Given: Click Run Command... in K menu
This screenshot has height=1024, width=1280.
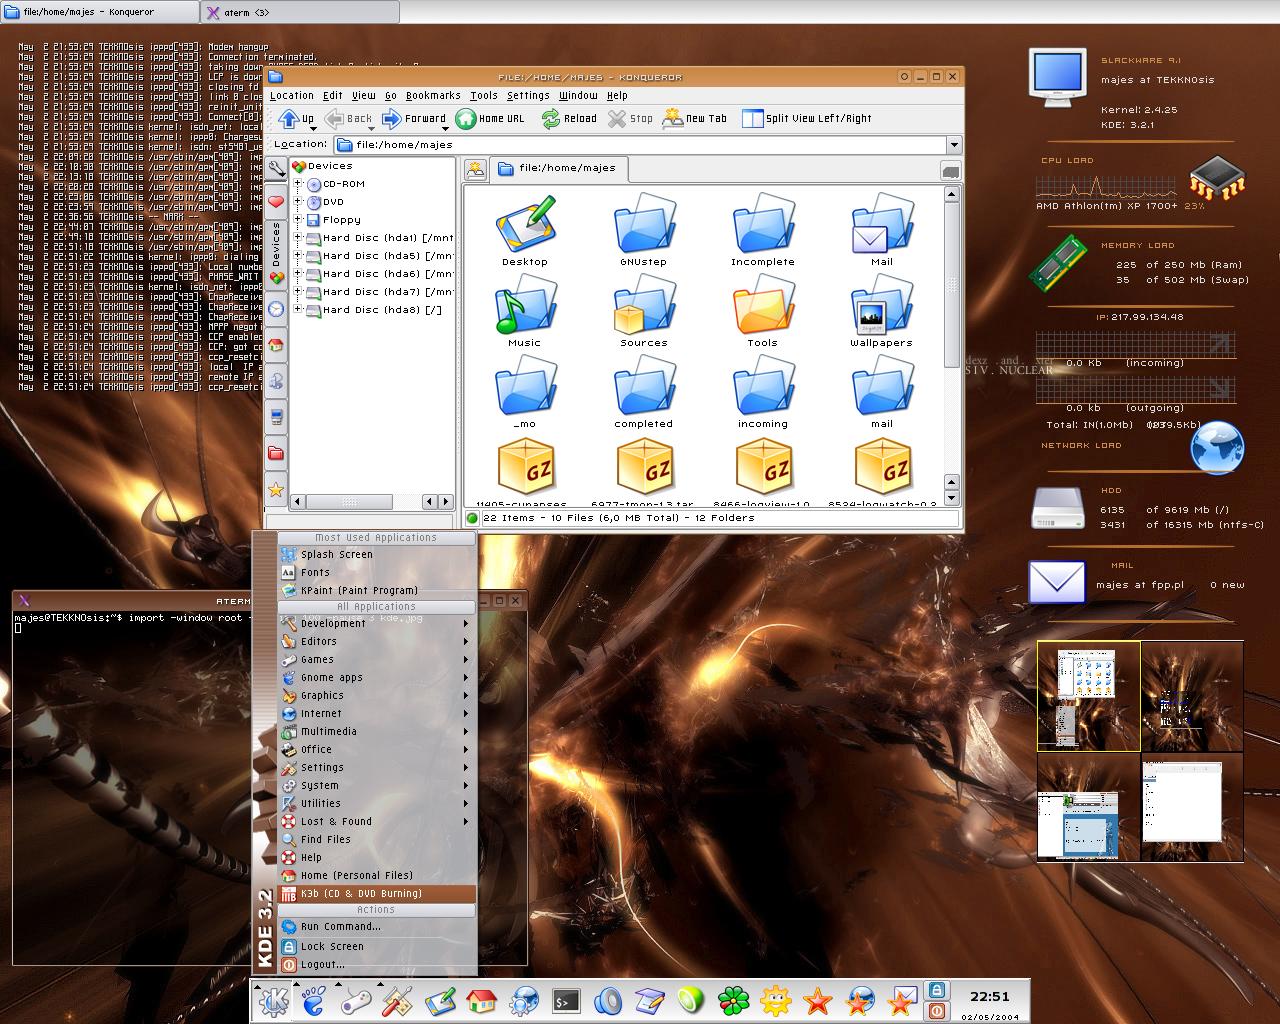Looking at the screenshot, I should pyautogui.click(x=376, y=927).
